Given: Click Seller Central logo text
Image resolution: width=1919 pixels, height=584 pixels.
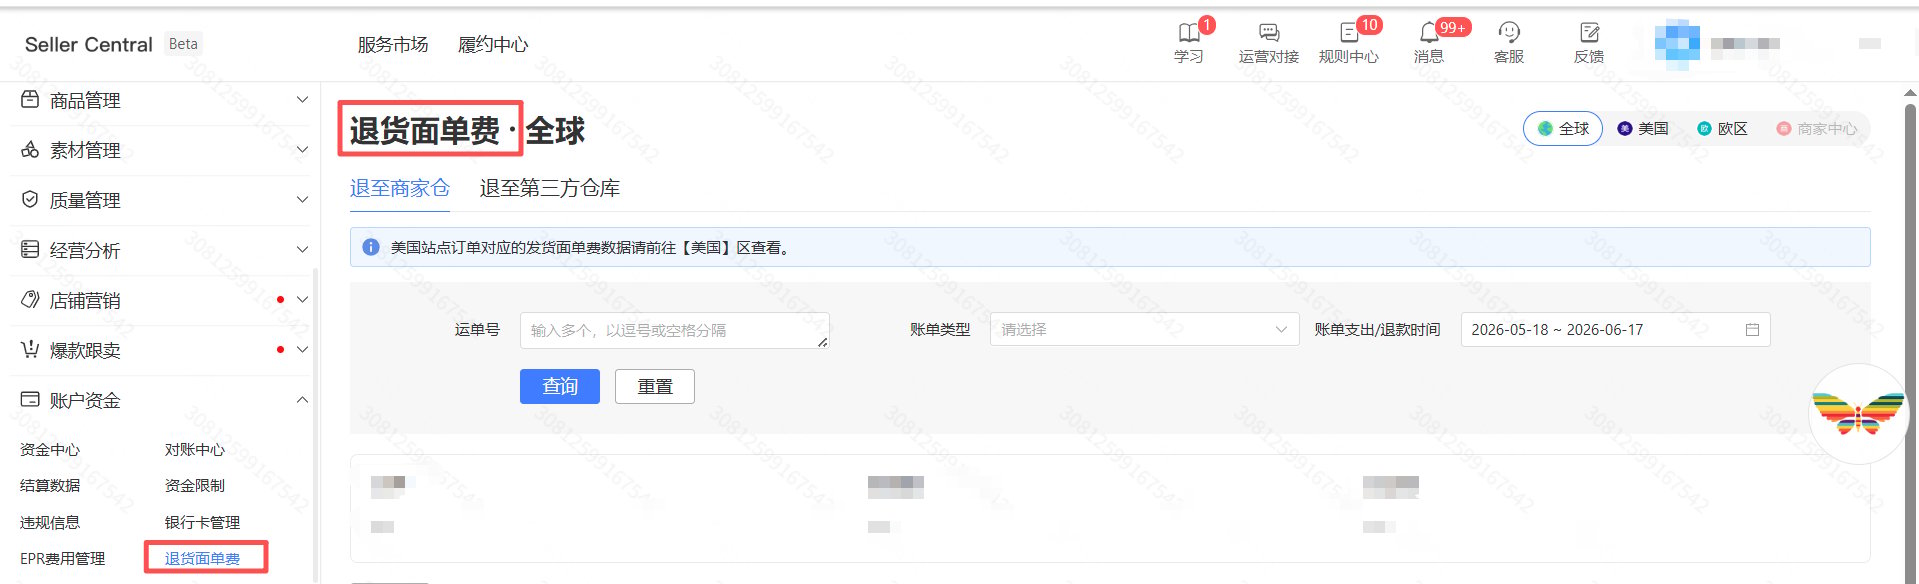Looking at the screenshot, I should (x=89, y=45).
